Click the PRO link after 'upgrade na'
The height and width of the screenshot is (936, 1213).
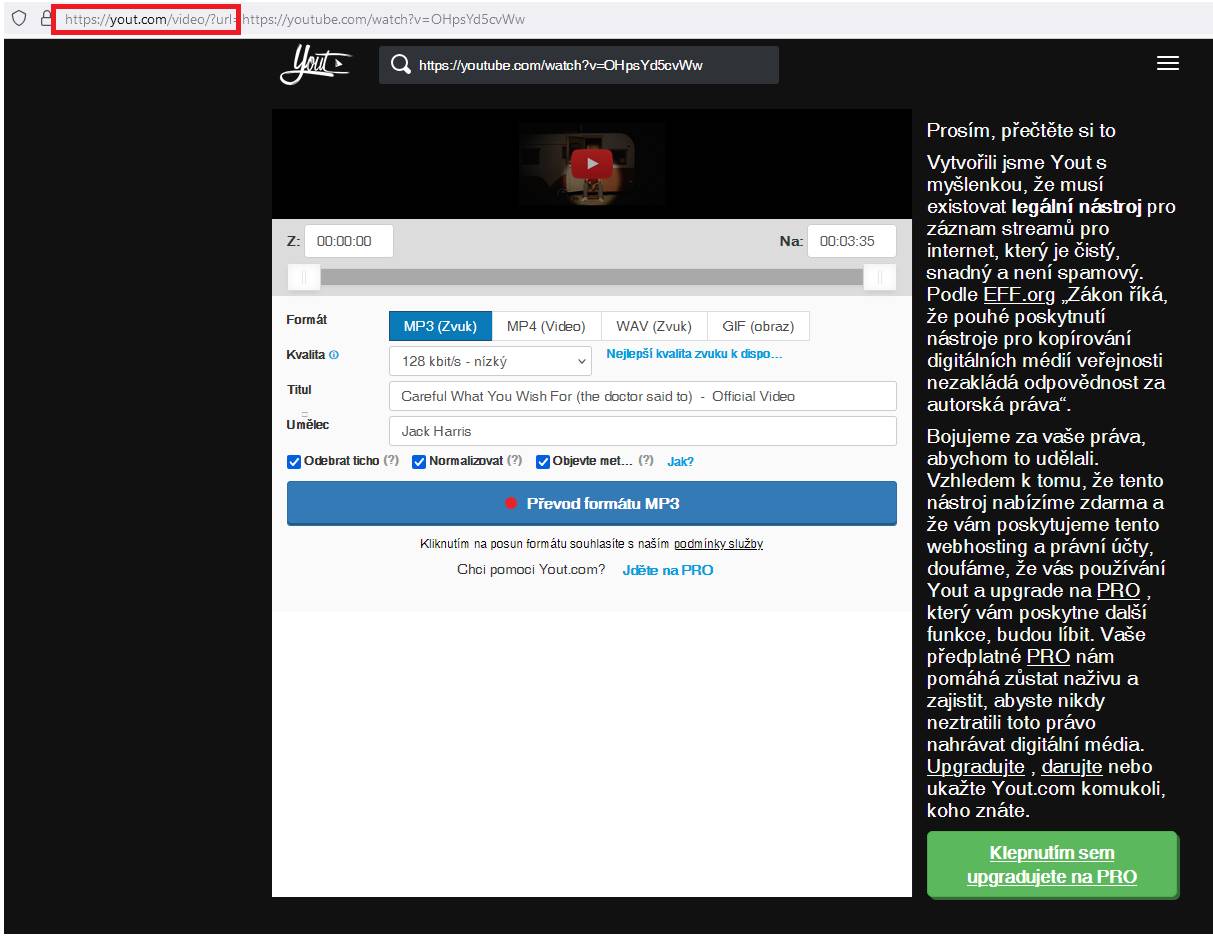pos(1118,591)
